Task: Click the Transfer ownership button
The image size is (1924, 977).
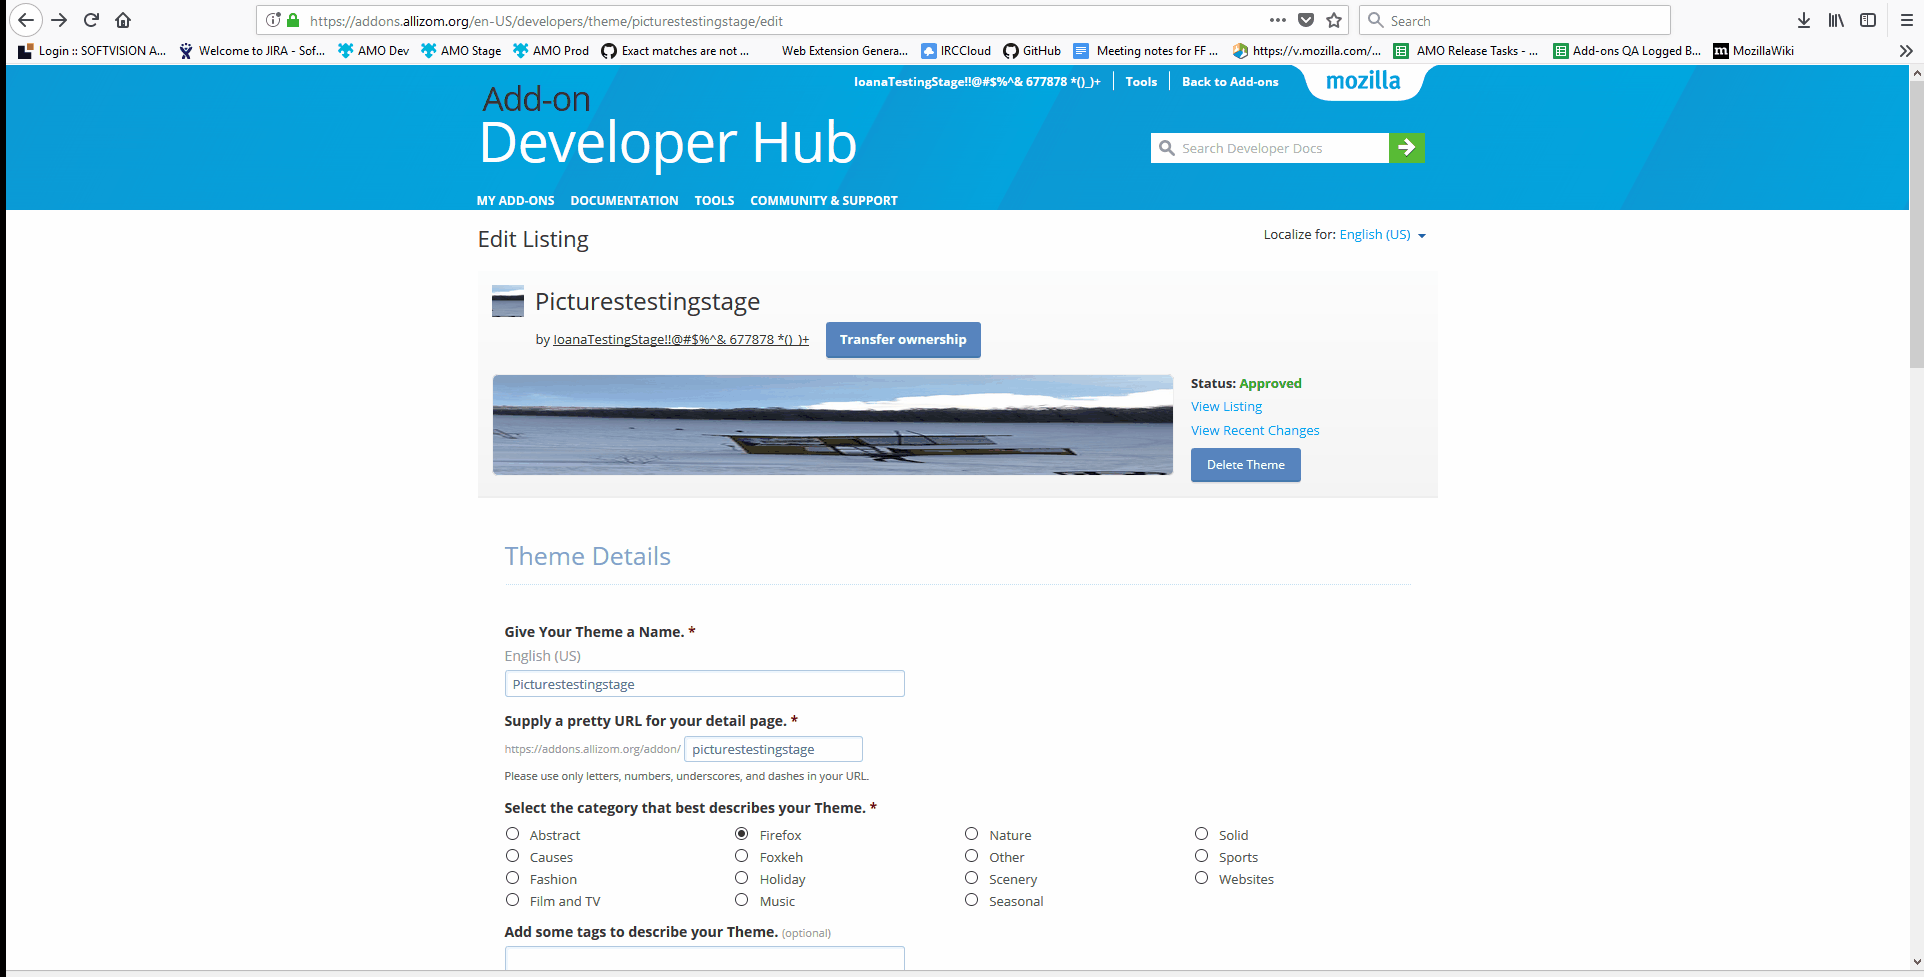Action: (902, 339)
